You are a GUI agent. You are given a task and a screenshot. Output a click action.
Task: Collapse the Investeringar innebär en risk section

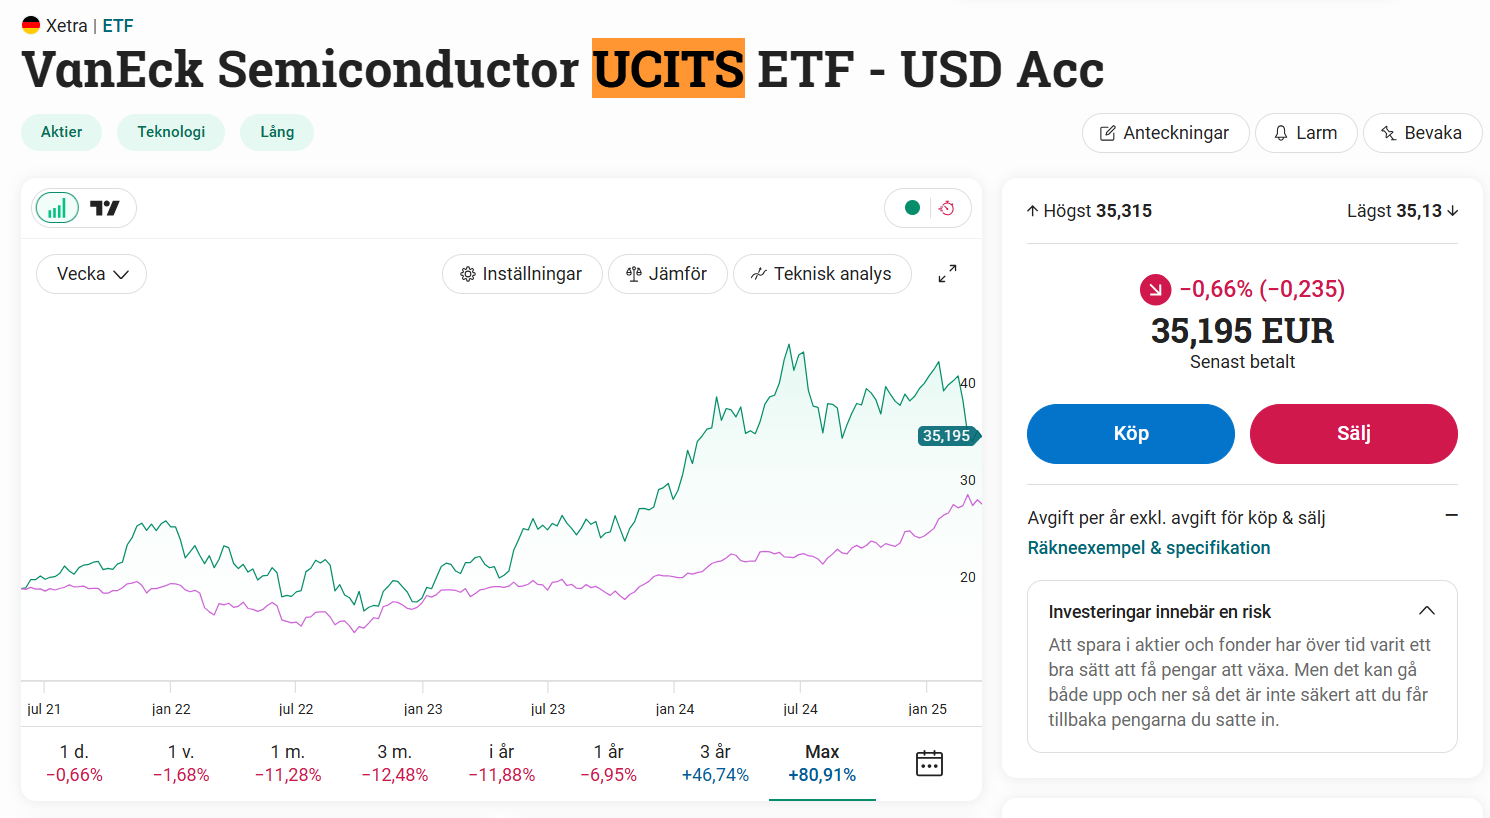1427,611
